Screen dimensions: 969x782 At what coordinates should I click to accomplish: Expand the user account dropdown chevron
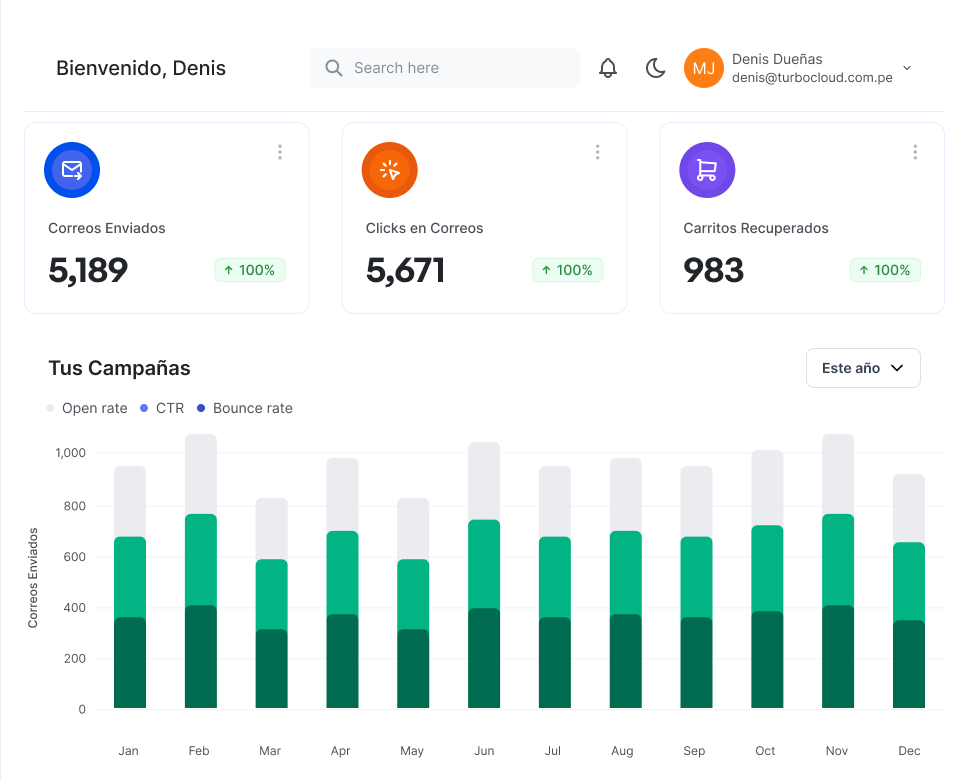tap(907, 68)
